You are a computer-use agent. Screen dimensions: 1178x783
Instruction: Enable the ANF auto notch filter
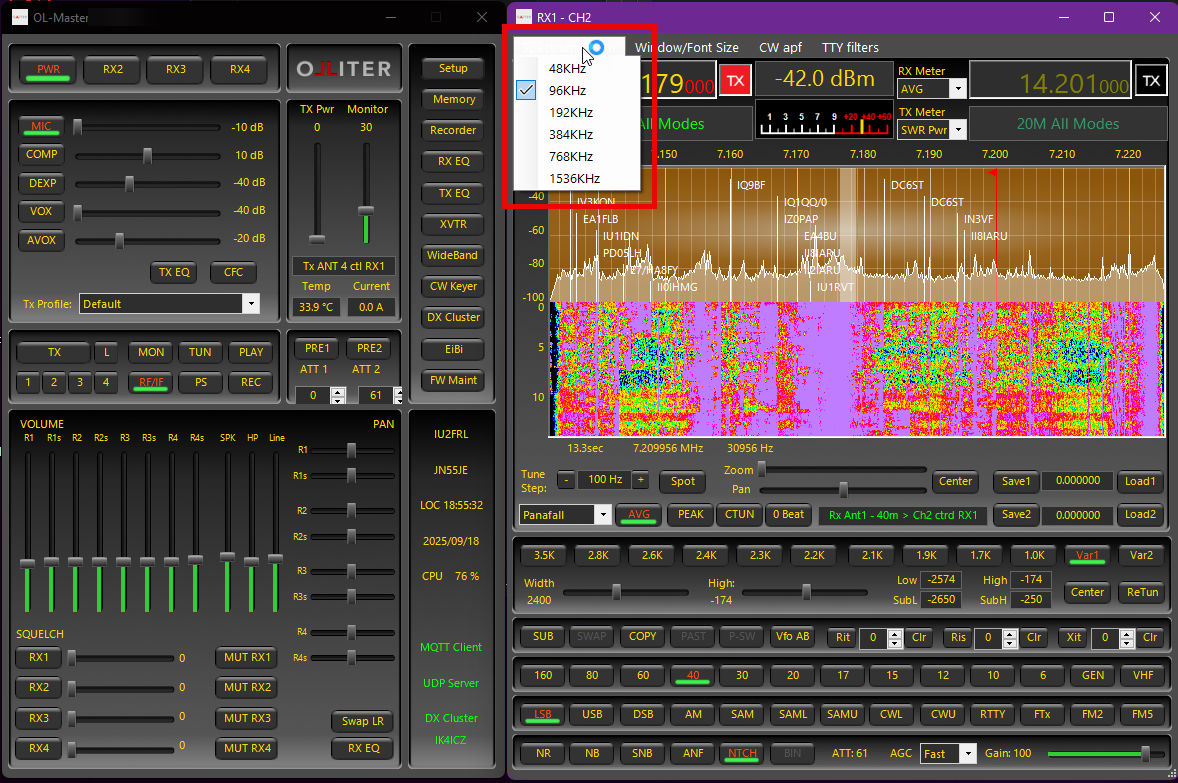coord(692,753)
